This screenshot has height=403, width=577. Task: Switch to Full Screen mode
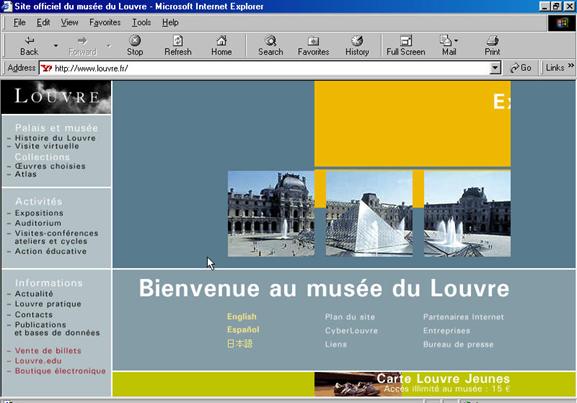pos(406,46)
